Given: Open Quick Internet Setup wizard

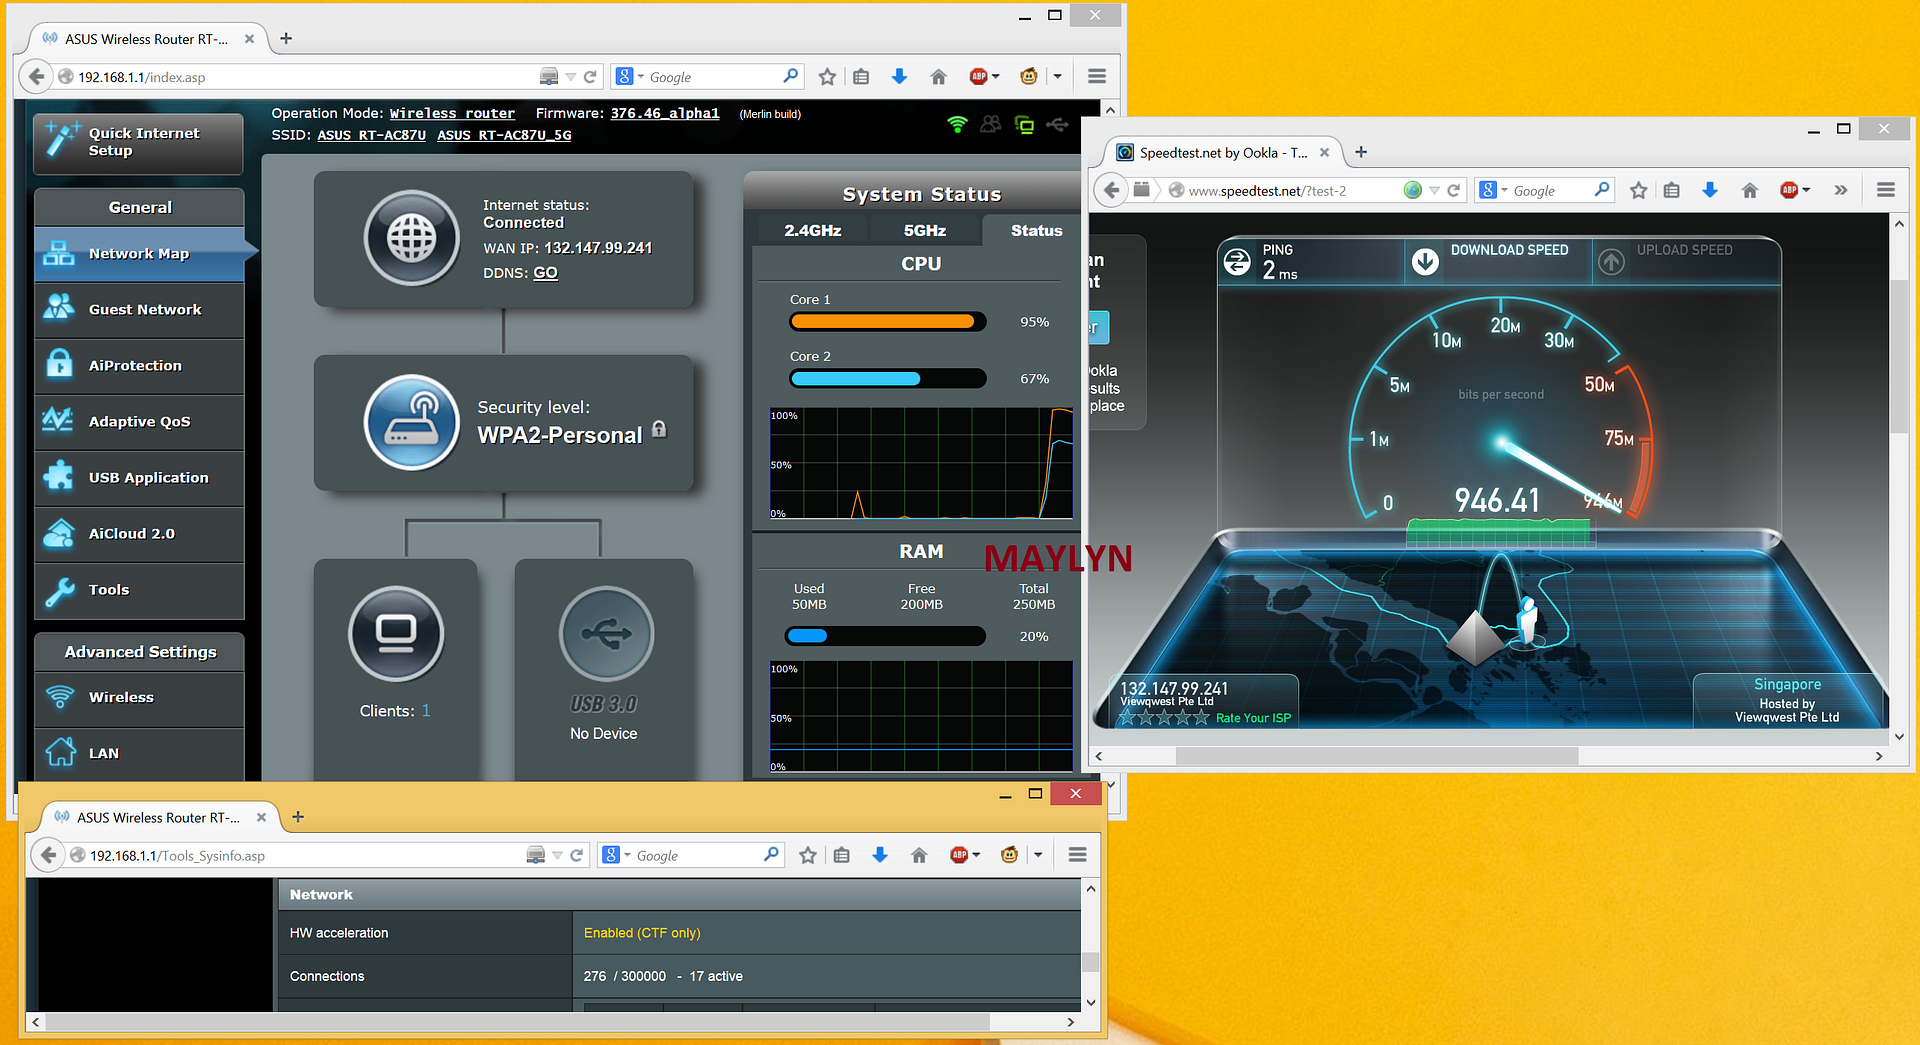Looking at the screenshot, I should click(x=138, y=143).
